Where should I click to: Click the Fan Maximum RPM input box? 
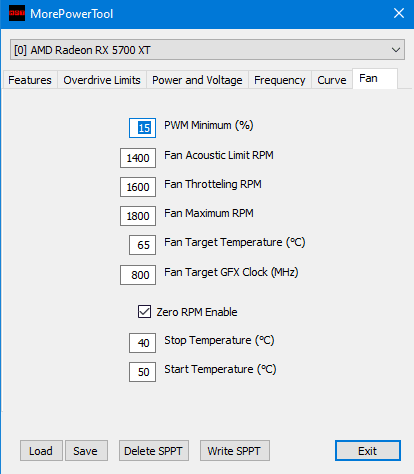[138, 216]
